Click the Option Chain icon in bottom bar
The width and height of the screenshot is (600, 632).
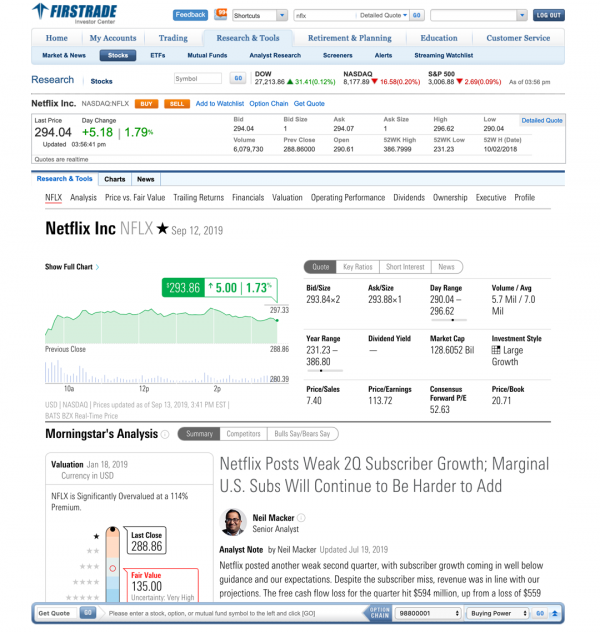(379, 611)
